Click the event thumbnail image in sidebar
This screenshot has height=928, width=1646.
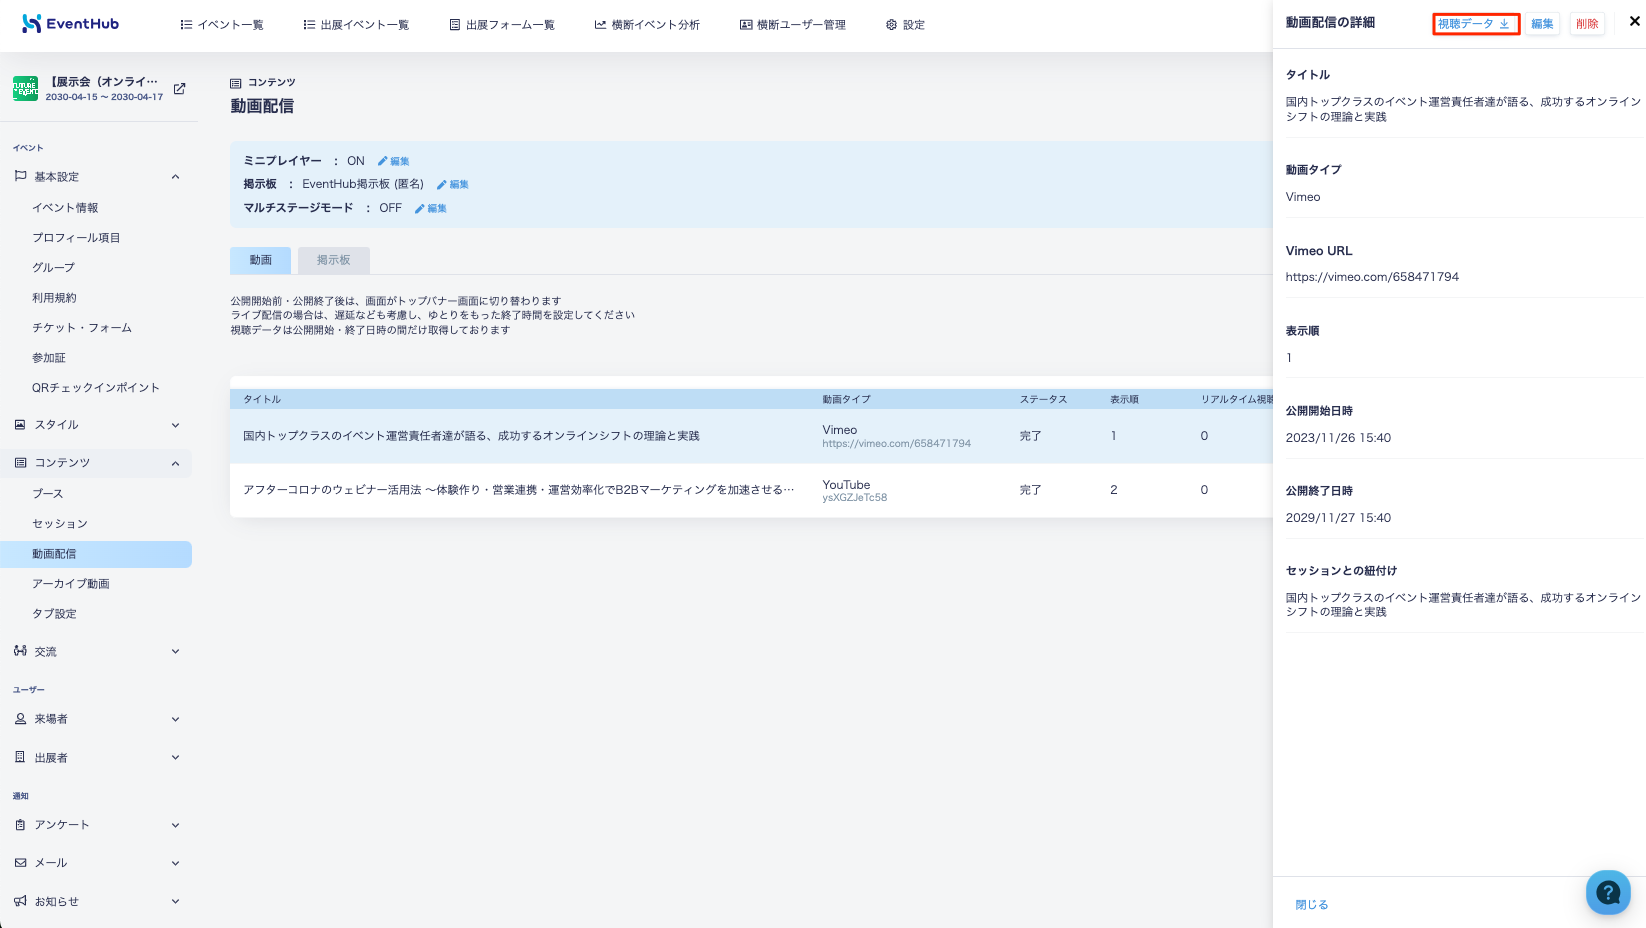click(25, 89)
